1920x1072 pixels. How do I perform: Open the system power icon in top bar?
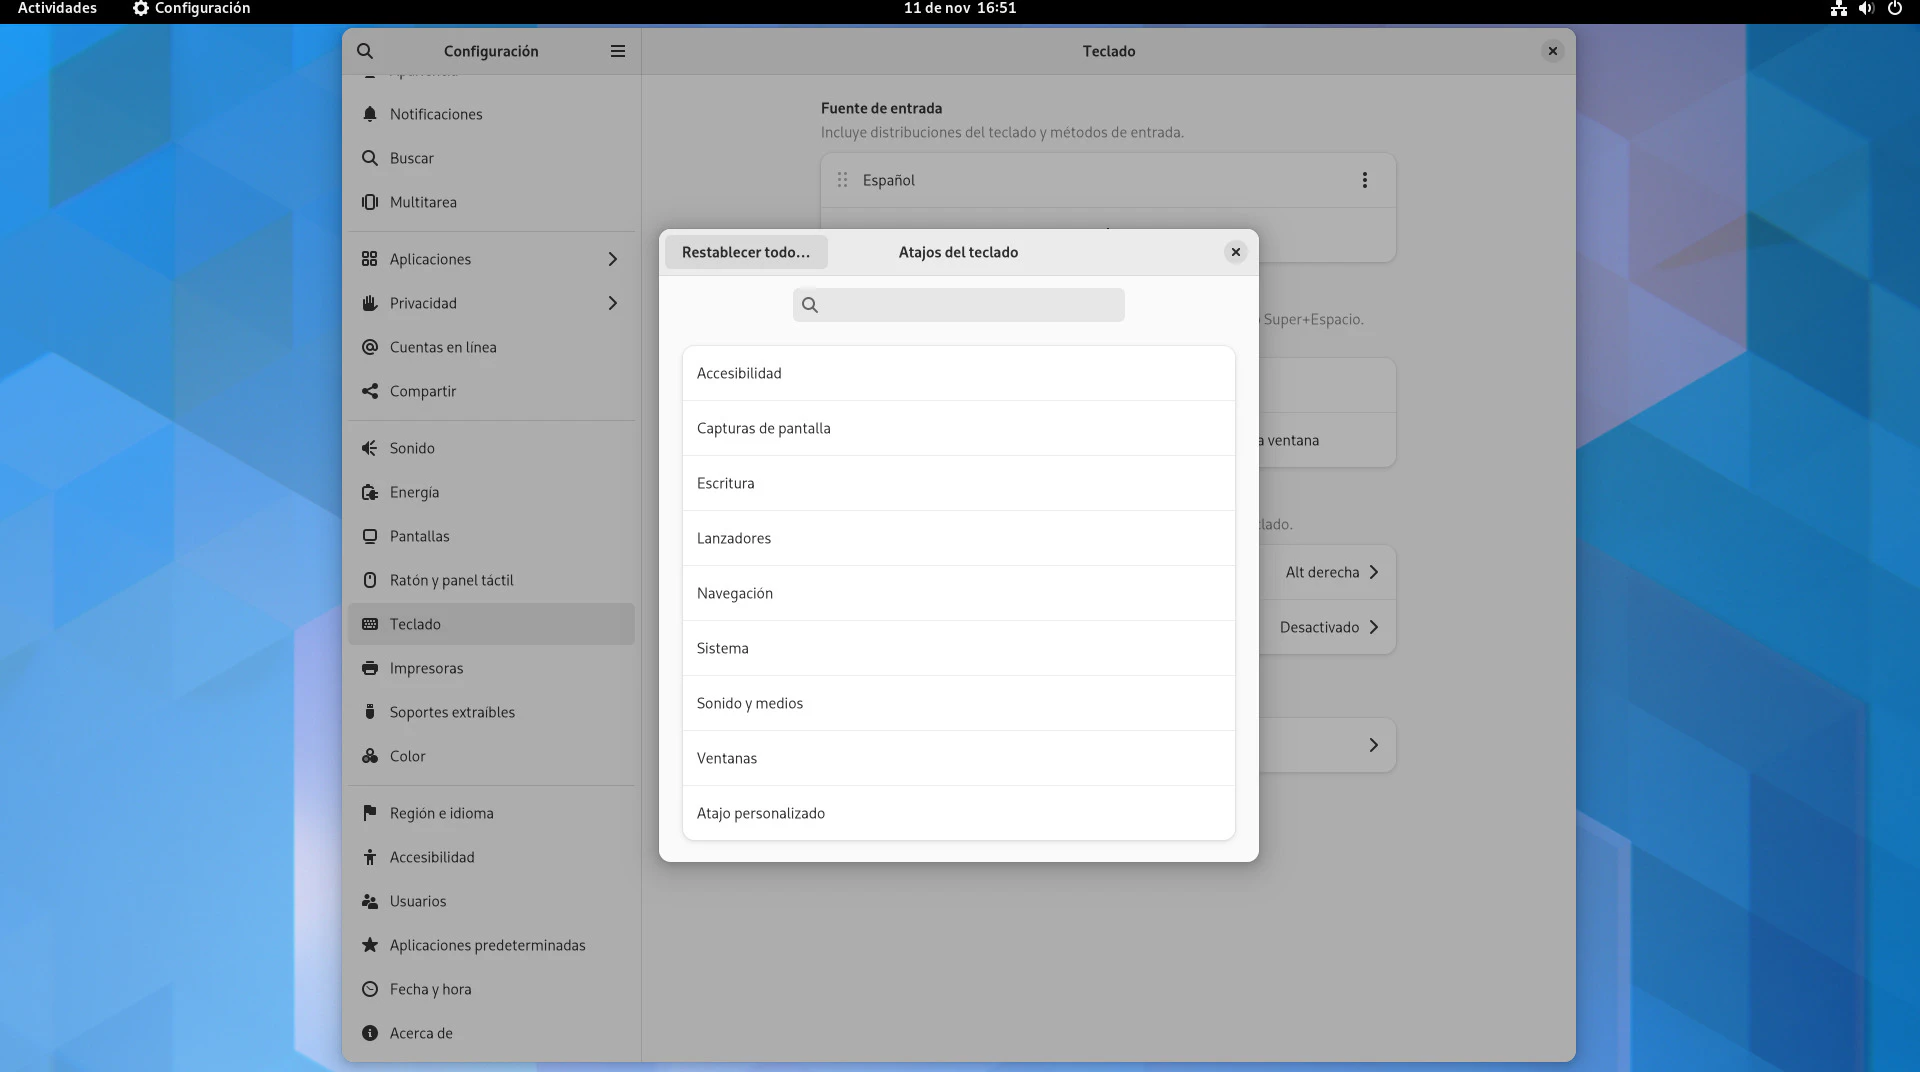coord(1894,8)
